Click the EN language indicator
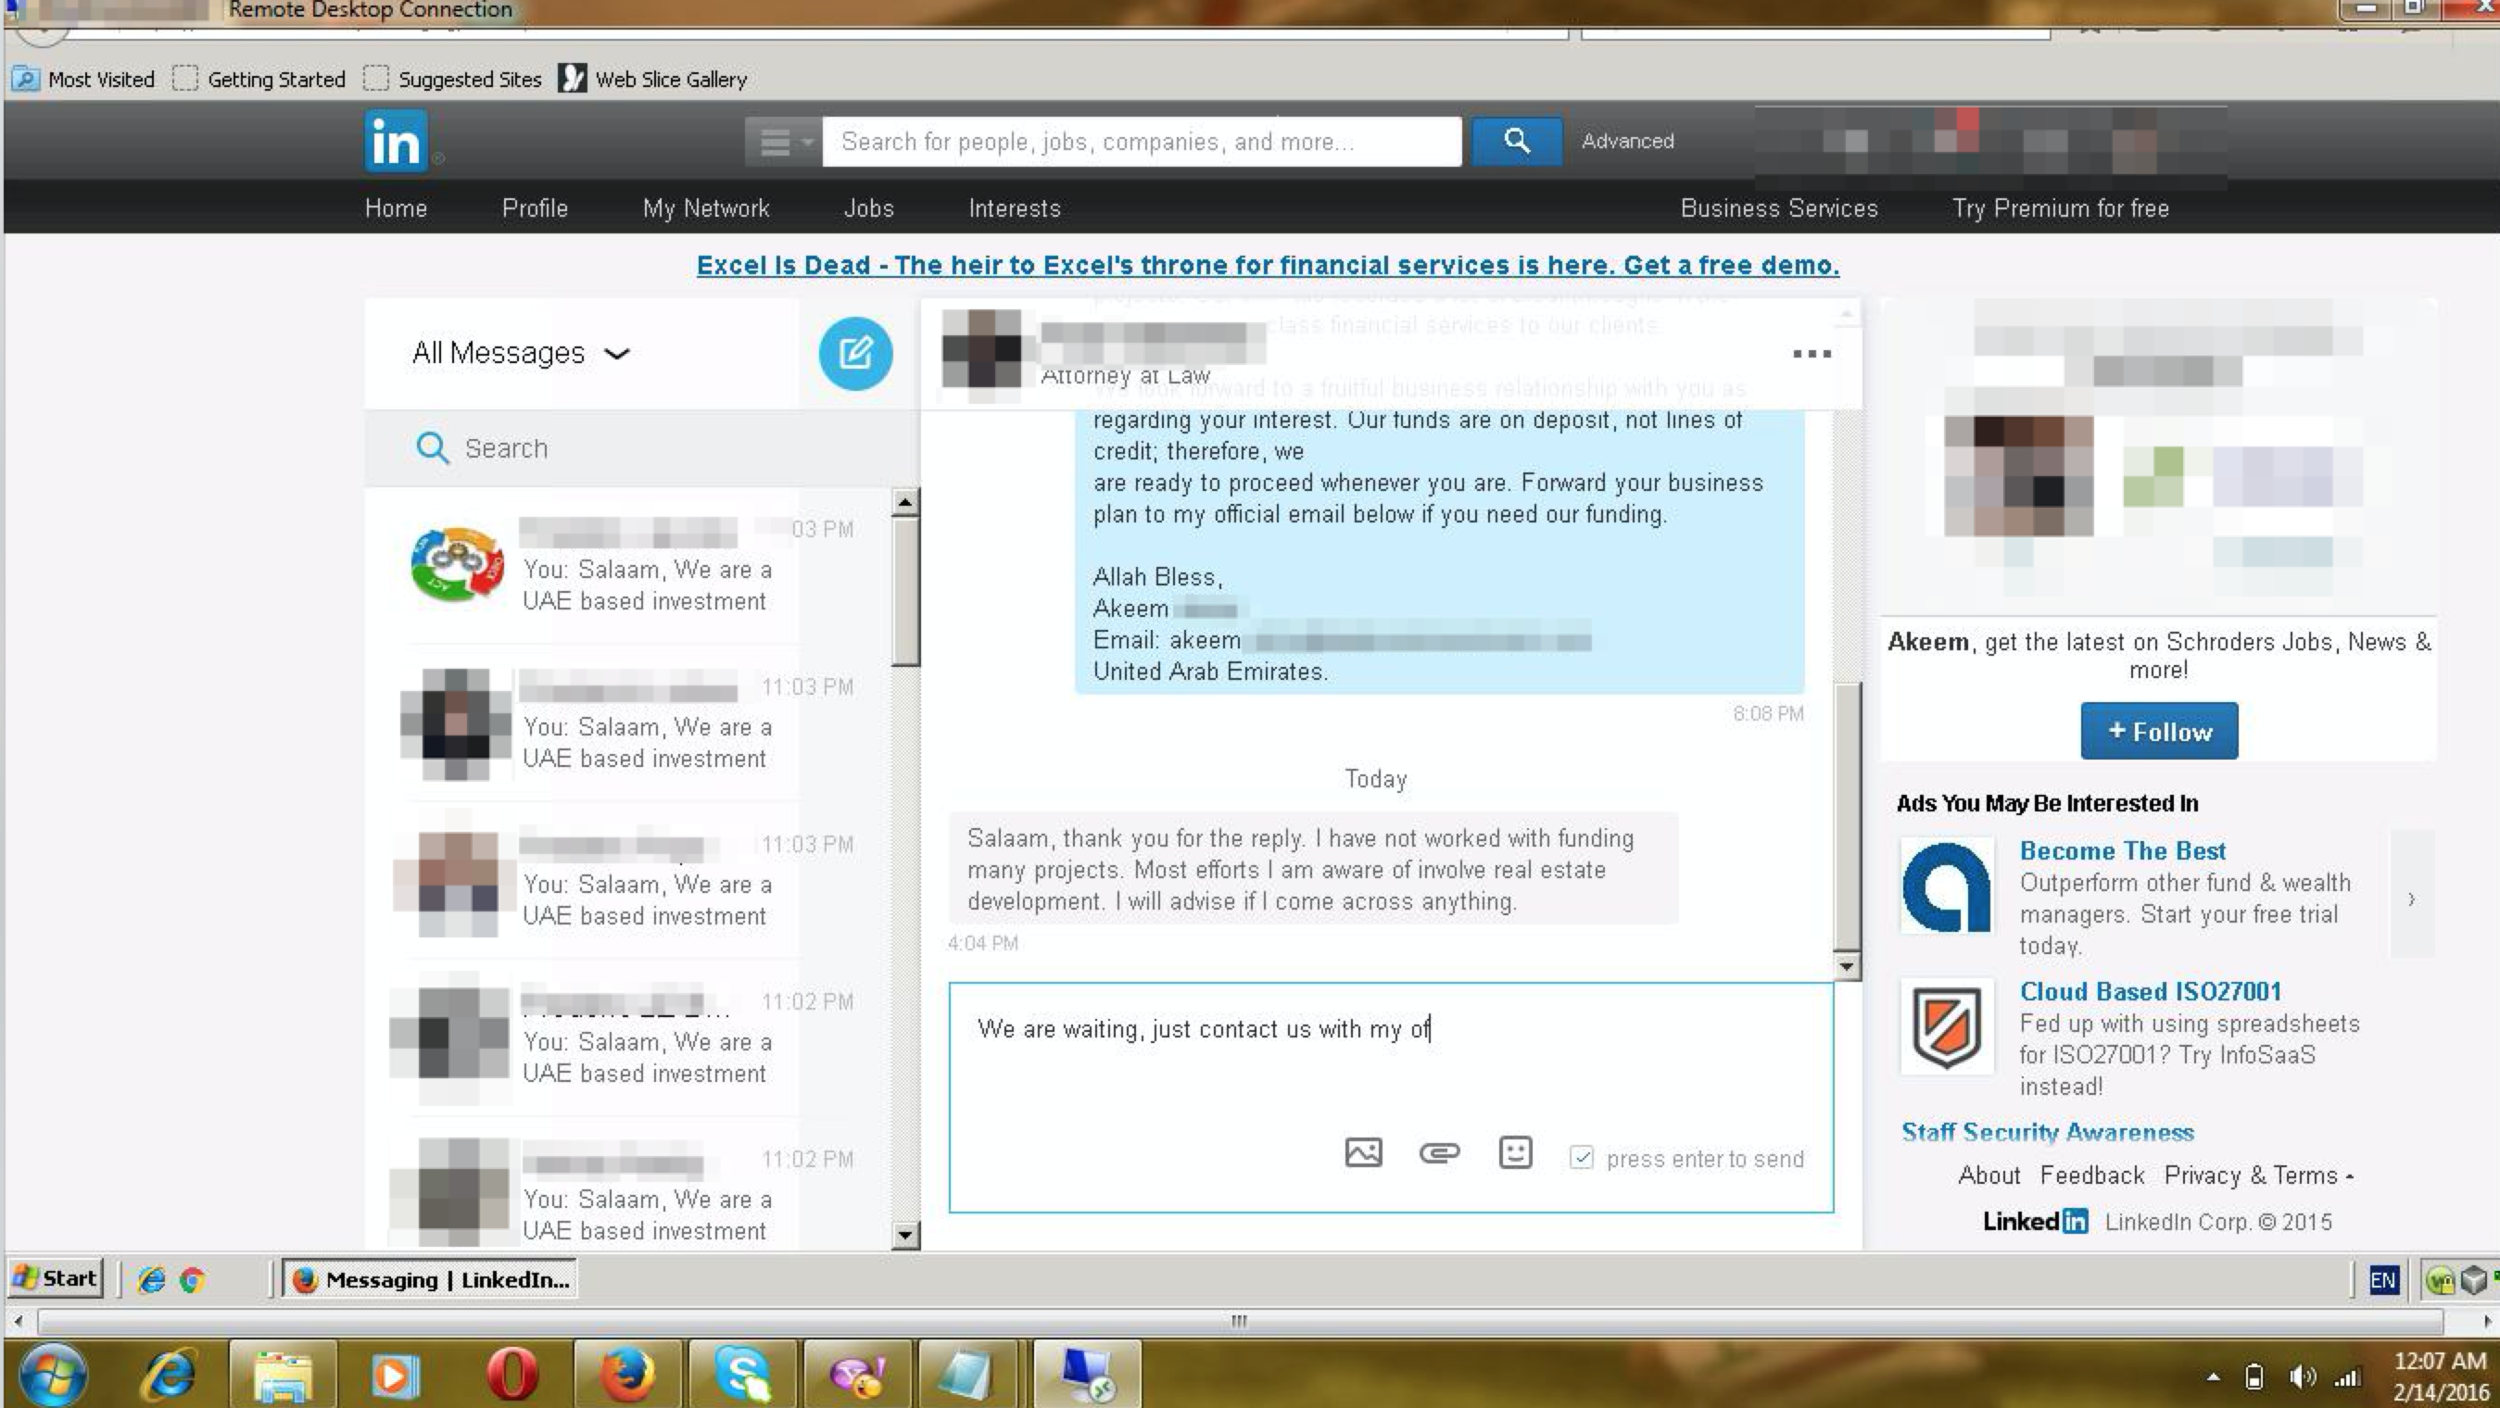The image size is (2500, 1408). [2383, 1280]
